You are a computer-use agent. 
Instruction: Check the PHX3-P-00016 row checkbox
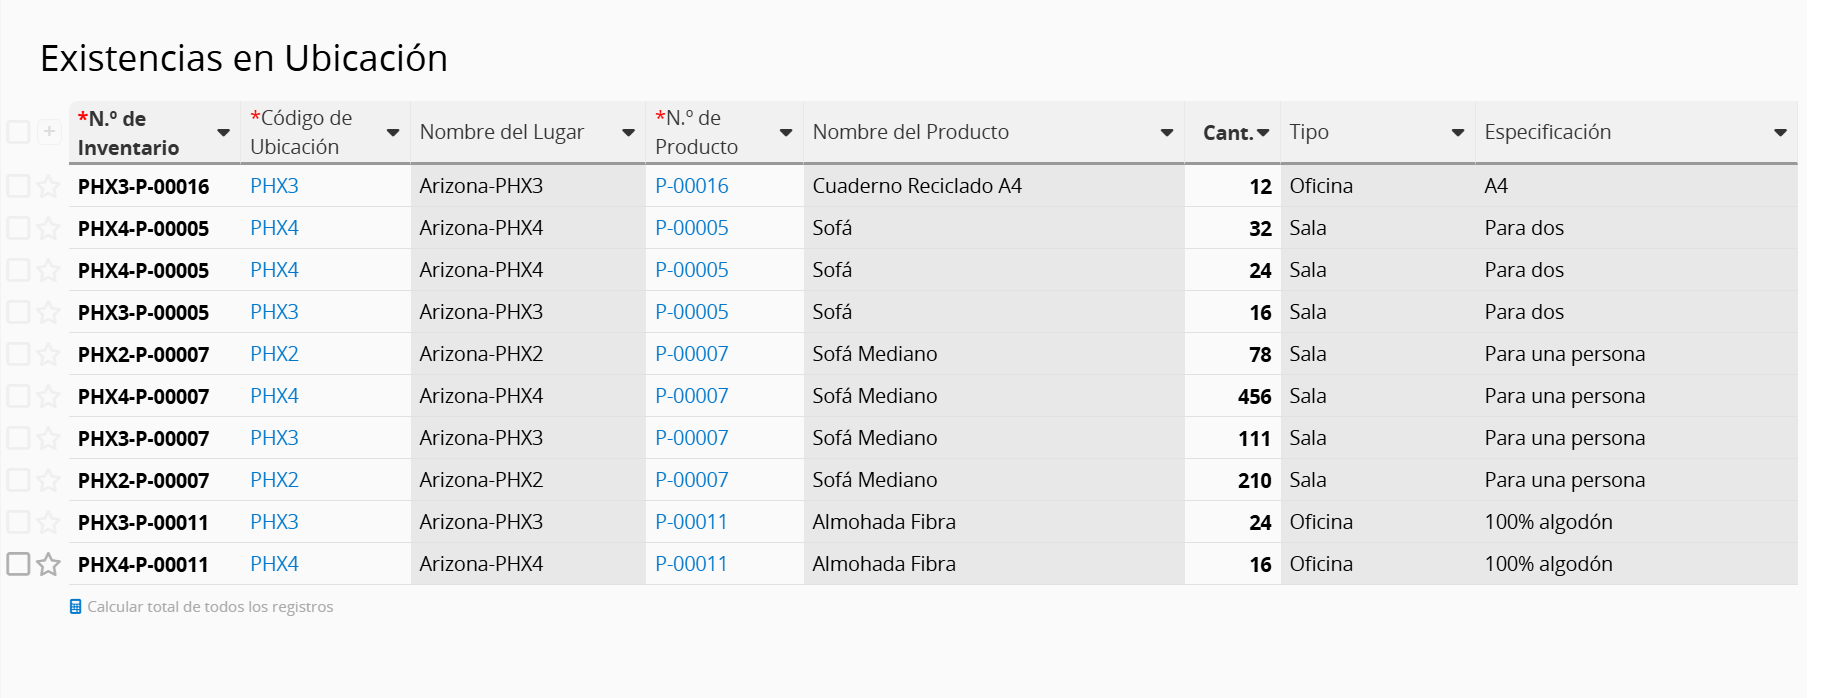[x=18, y=186]
